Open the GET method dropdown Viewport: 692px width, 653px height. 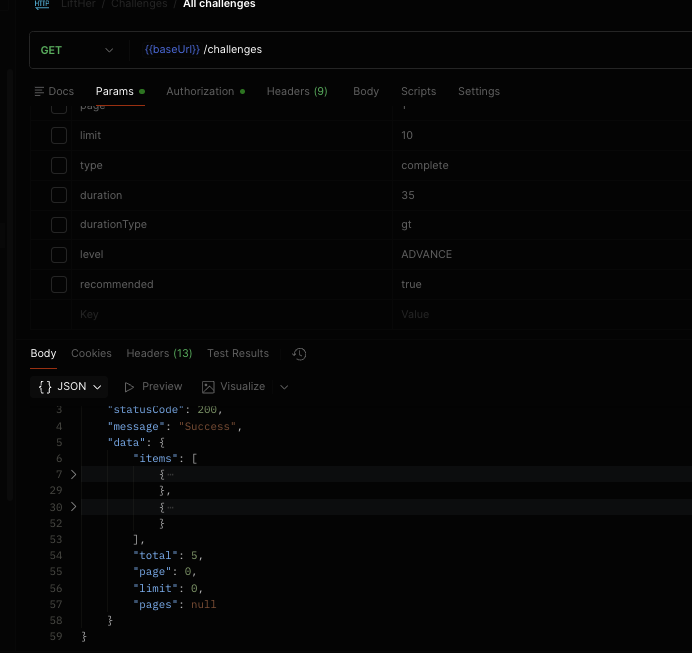[76, 50]
